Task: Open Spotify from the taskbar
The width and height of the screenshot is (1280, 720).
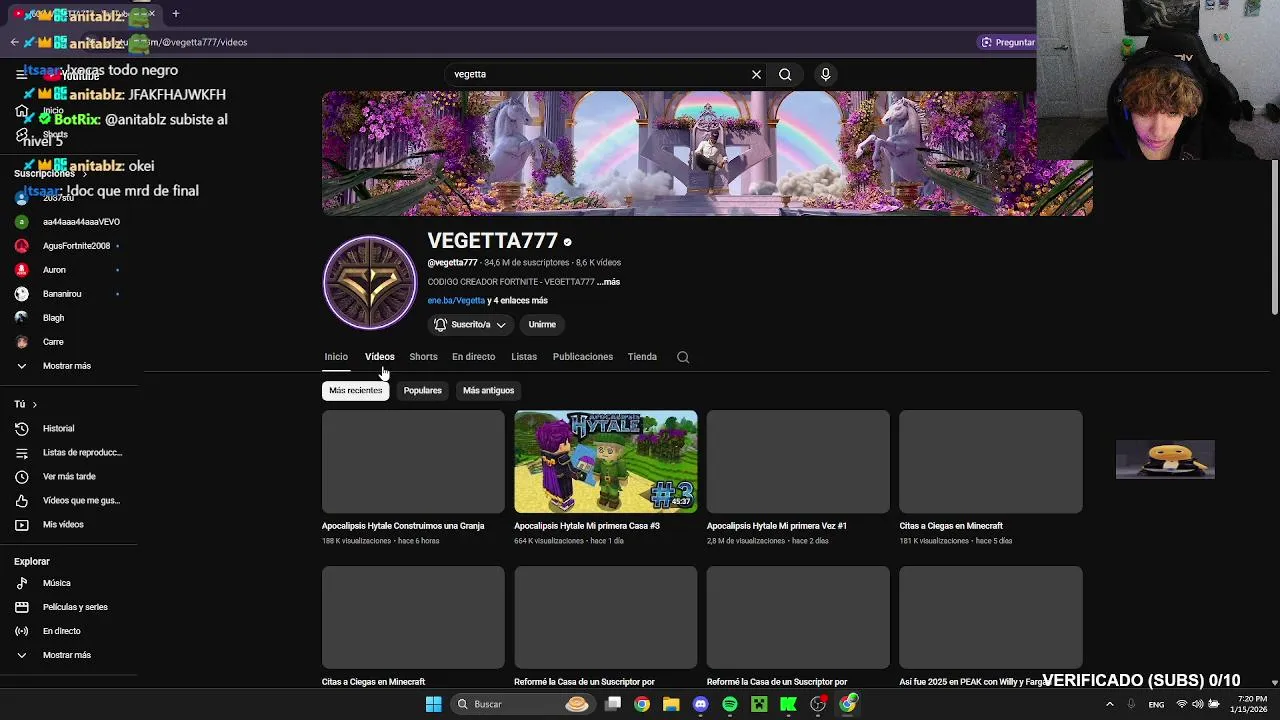Action: point(730,704)
